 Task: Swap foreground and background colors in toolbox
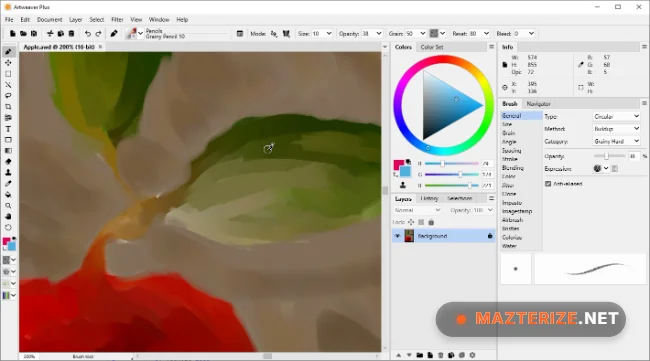tap(14, 239)
